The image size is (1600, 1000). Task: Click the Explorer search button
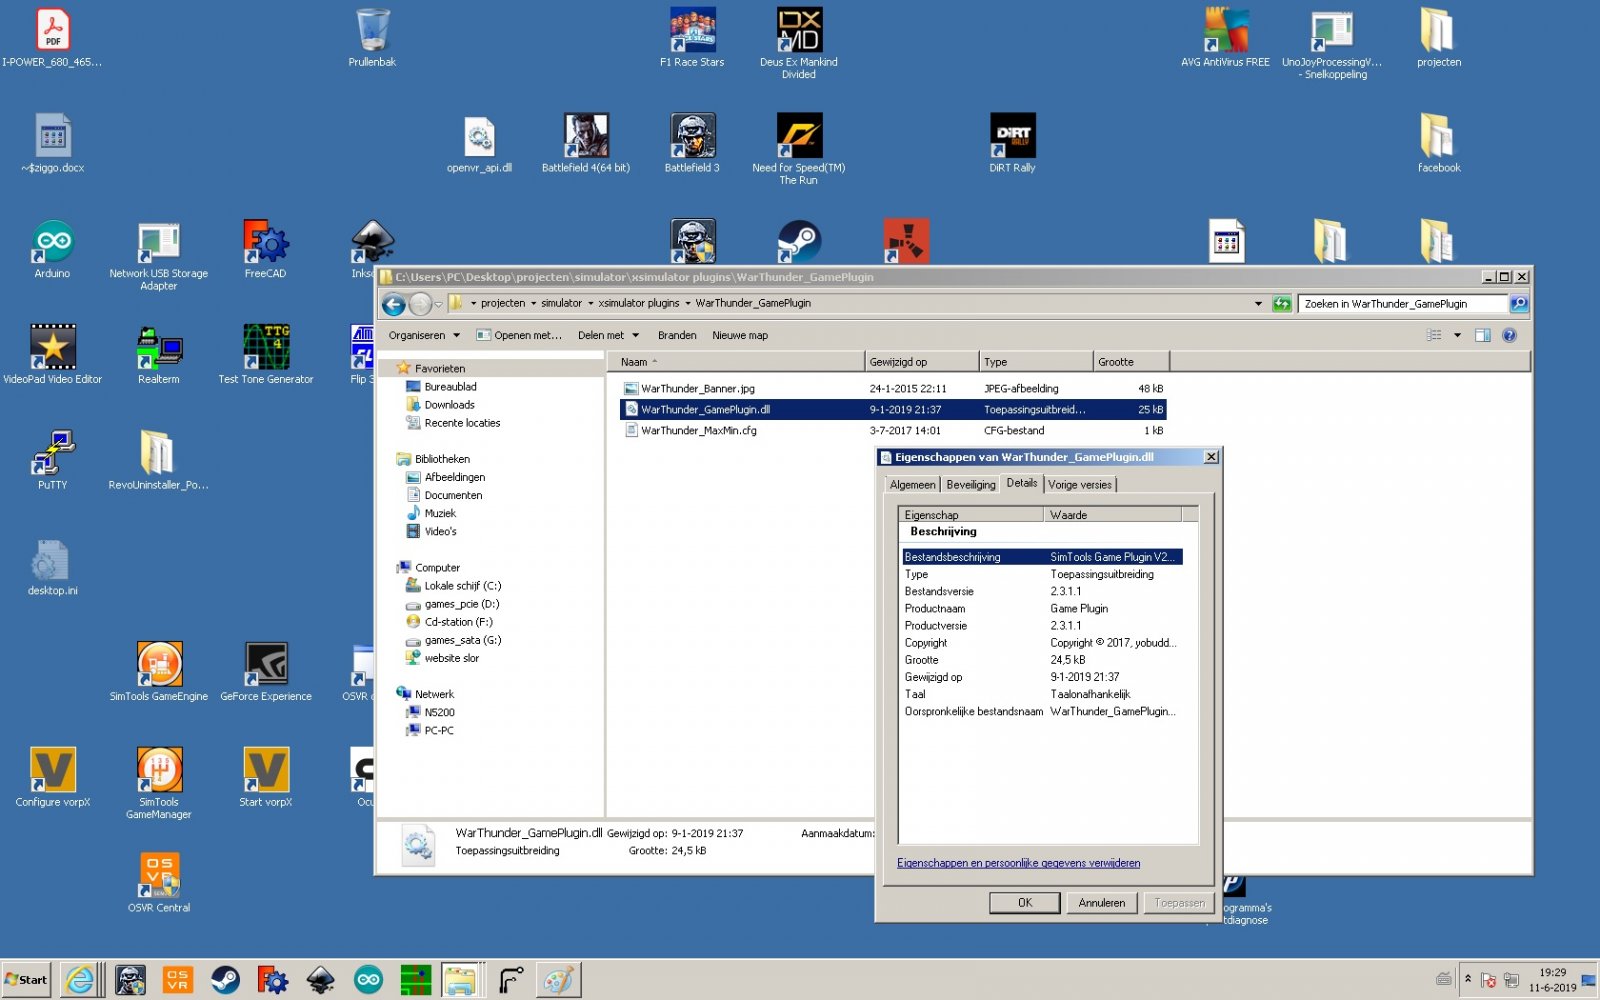[1519, 303]
